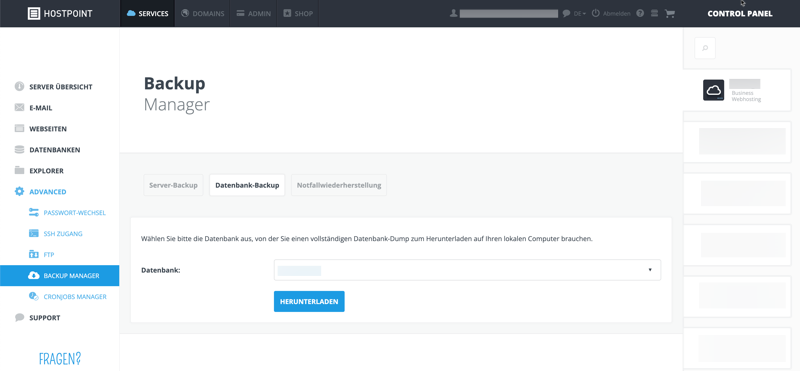
Task: Click the Hostpoint logo
Action: click(x=60, y=14)
